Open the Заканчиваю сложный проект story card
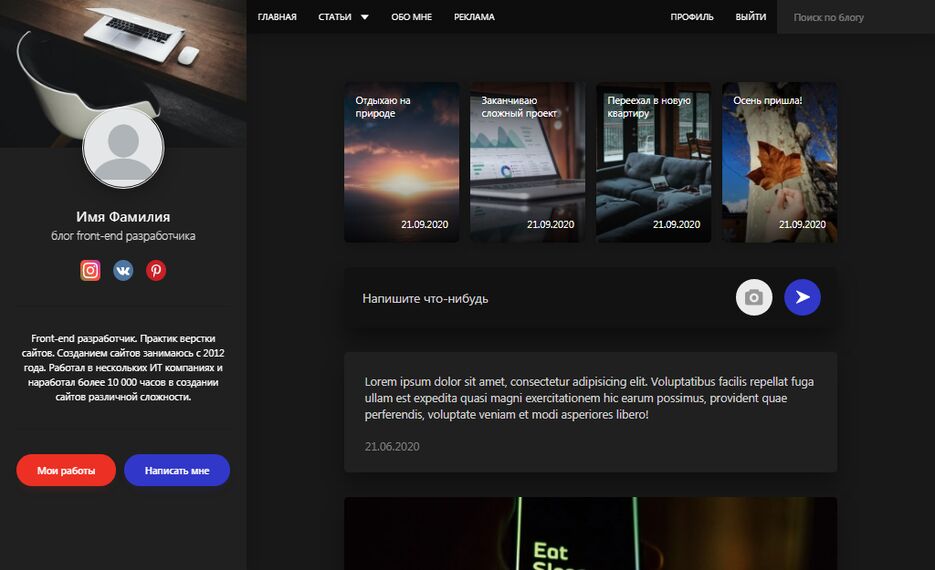 pyautogui.click(x=528, y=162)
